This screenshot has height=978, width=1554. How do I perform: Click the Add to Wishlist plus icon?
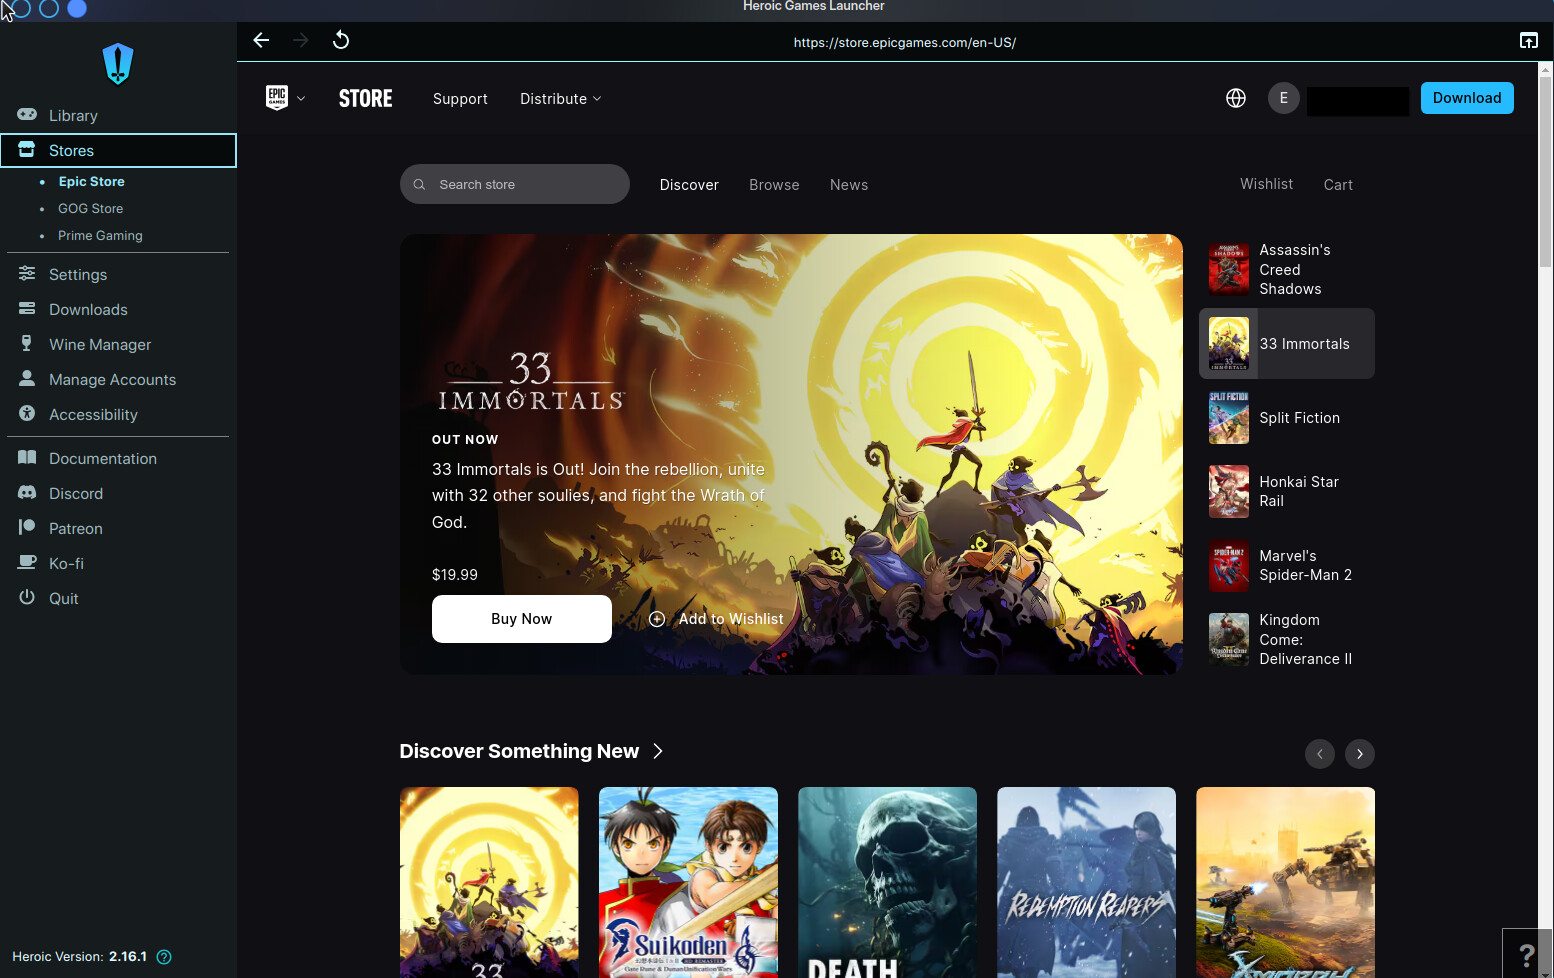tap(657, 619)
